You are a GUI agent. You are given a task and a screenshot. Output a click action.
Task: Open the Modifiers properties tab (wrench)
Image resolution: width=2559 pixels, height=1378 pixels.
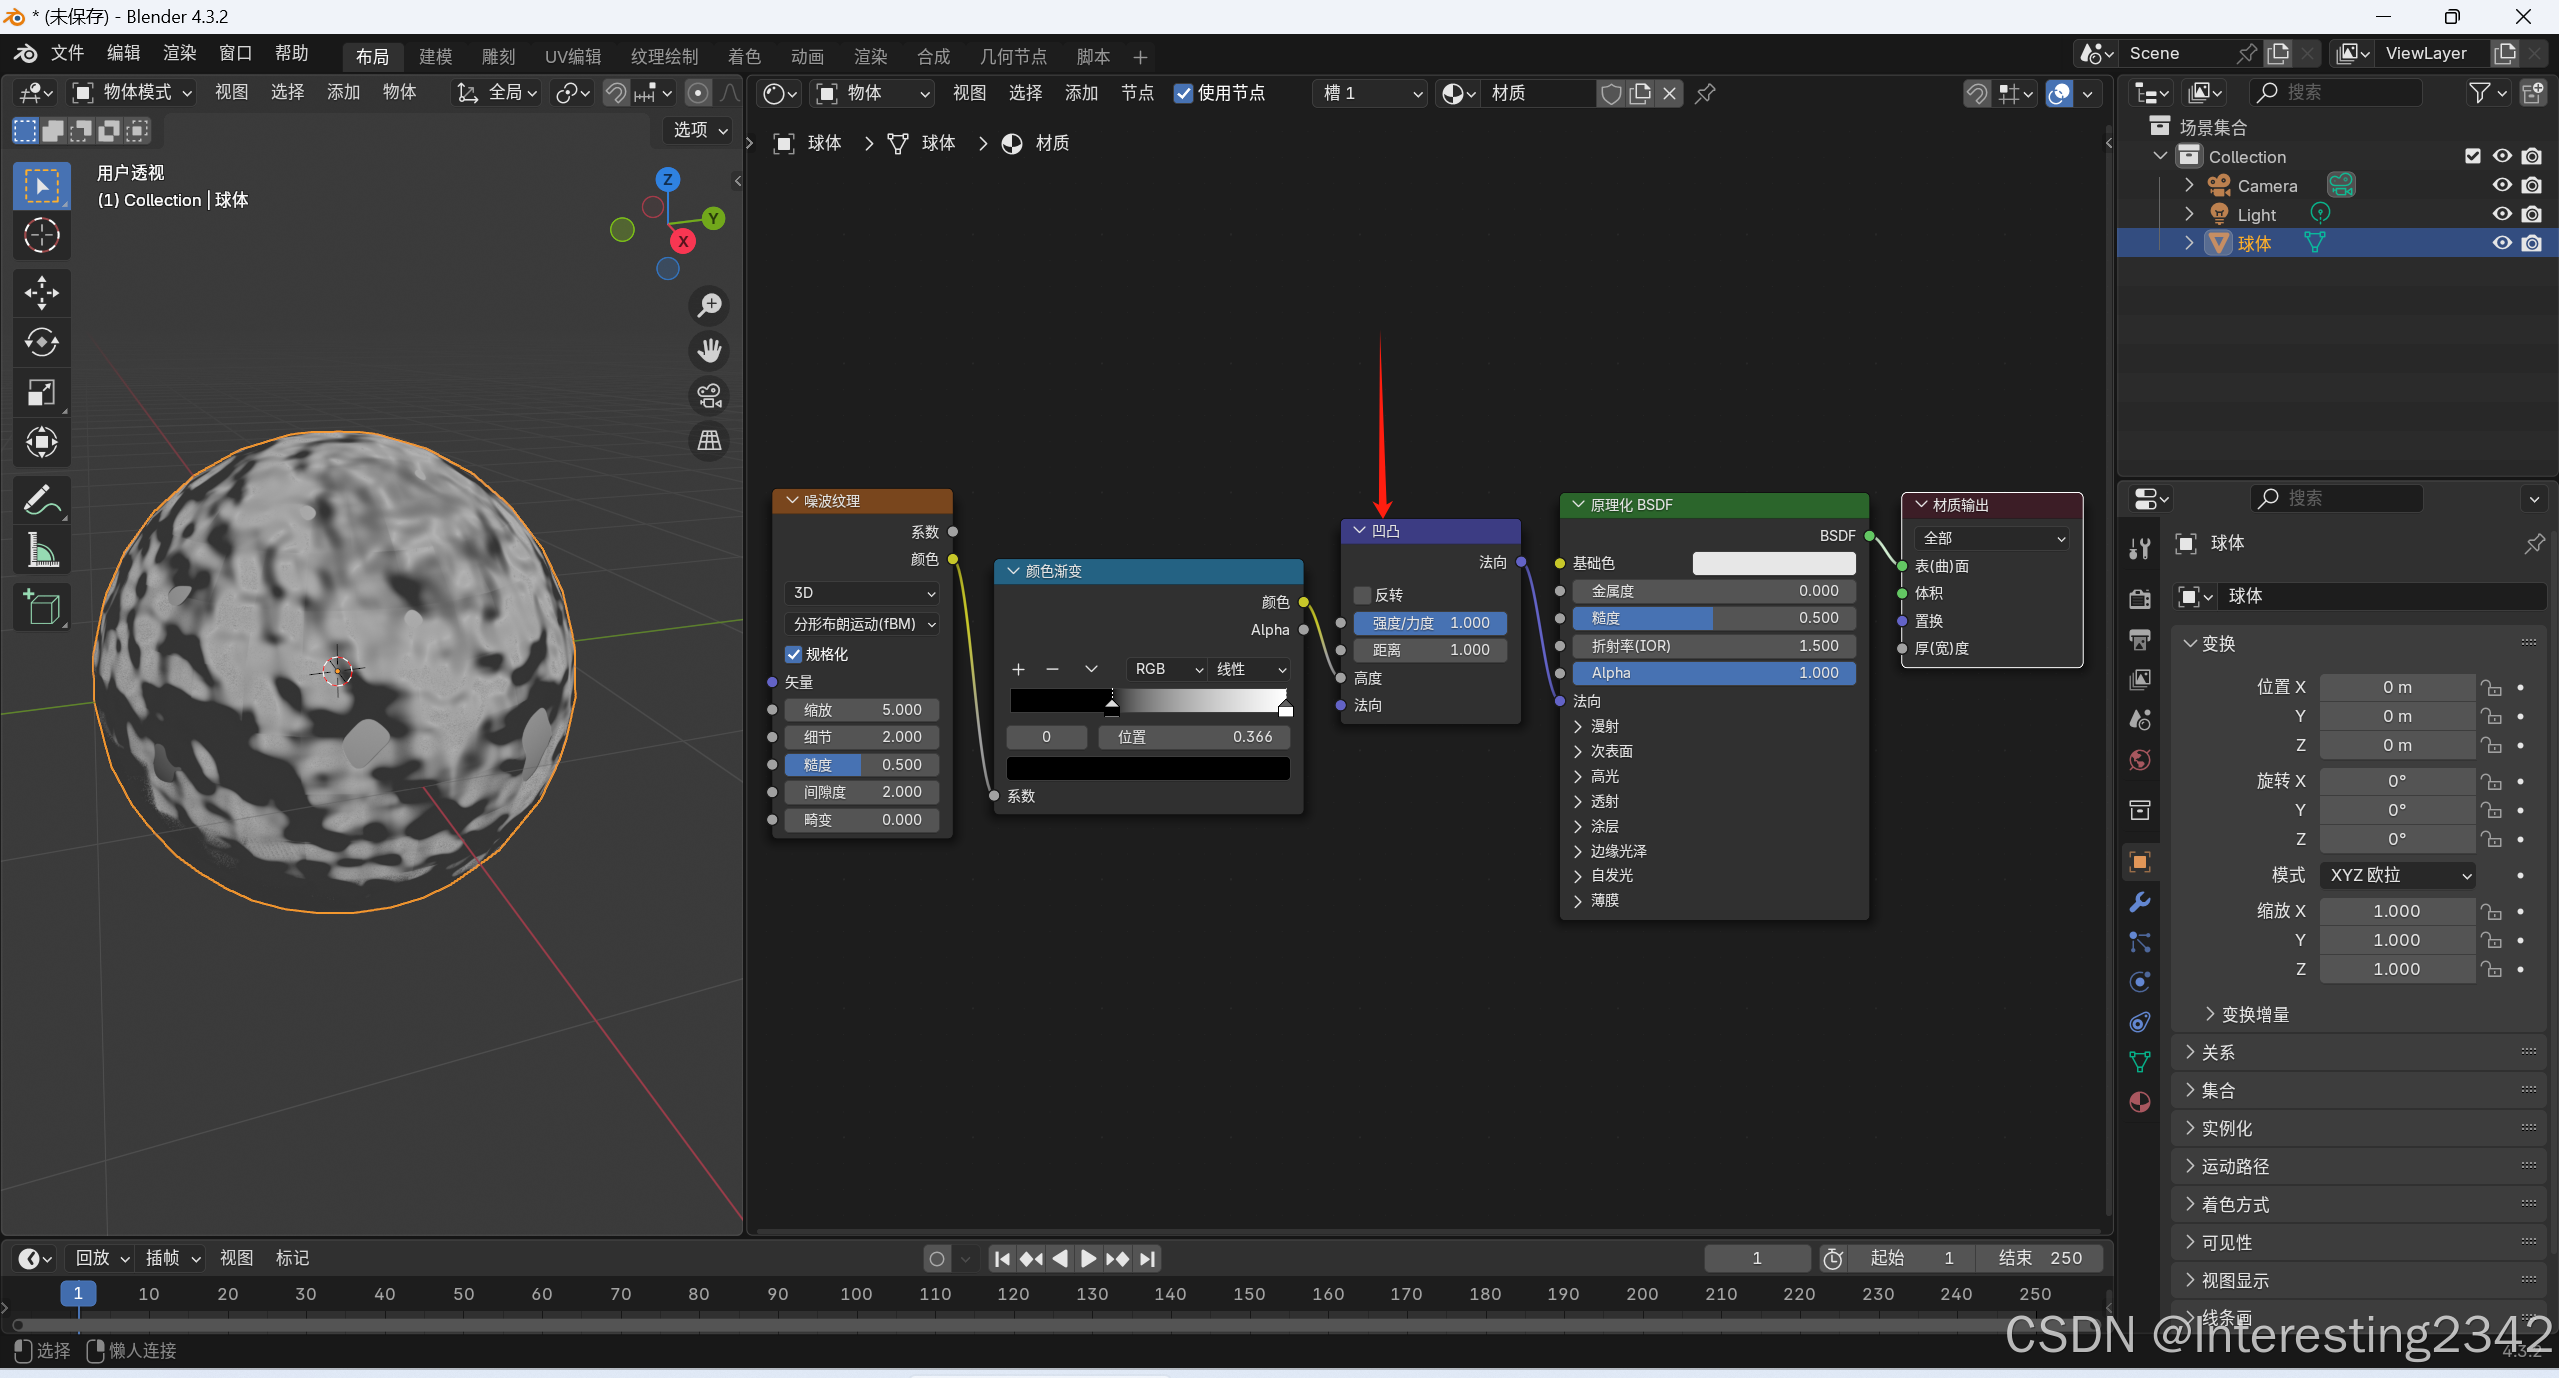[x=2140, y=902]
